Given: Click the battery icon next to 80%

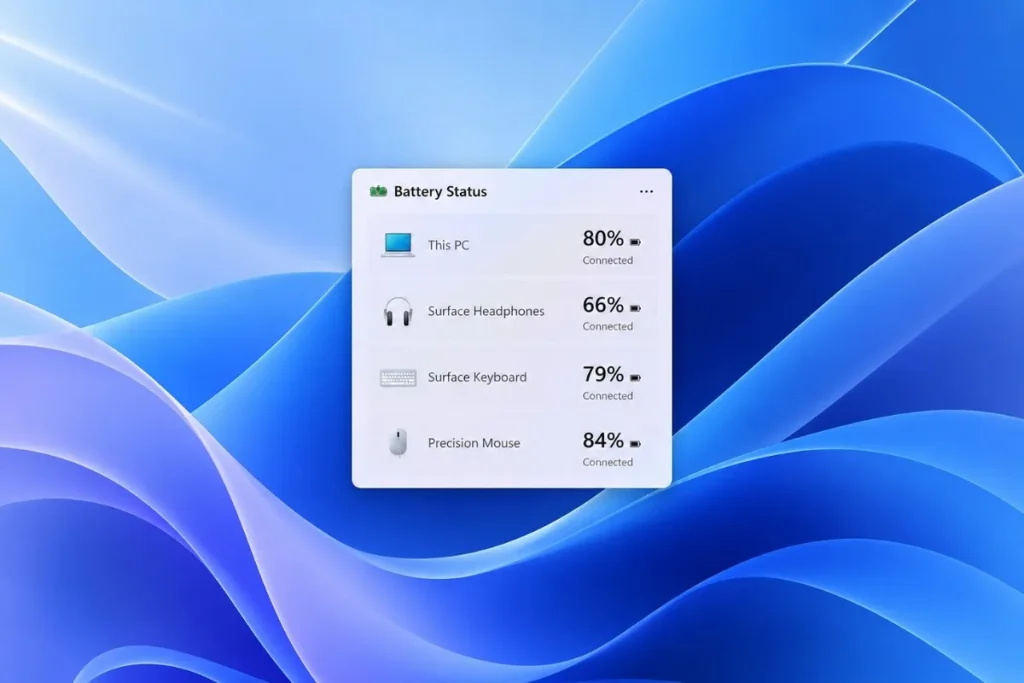Looking at the screenshot, I should tap(635, 242).
